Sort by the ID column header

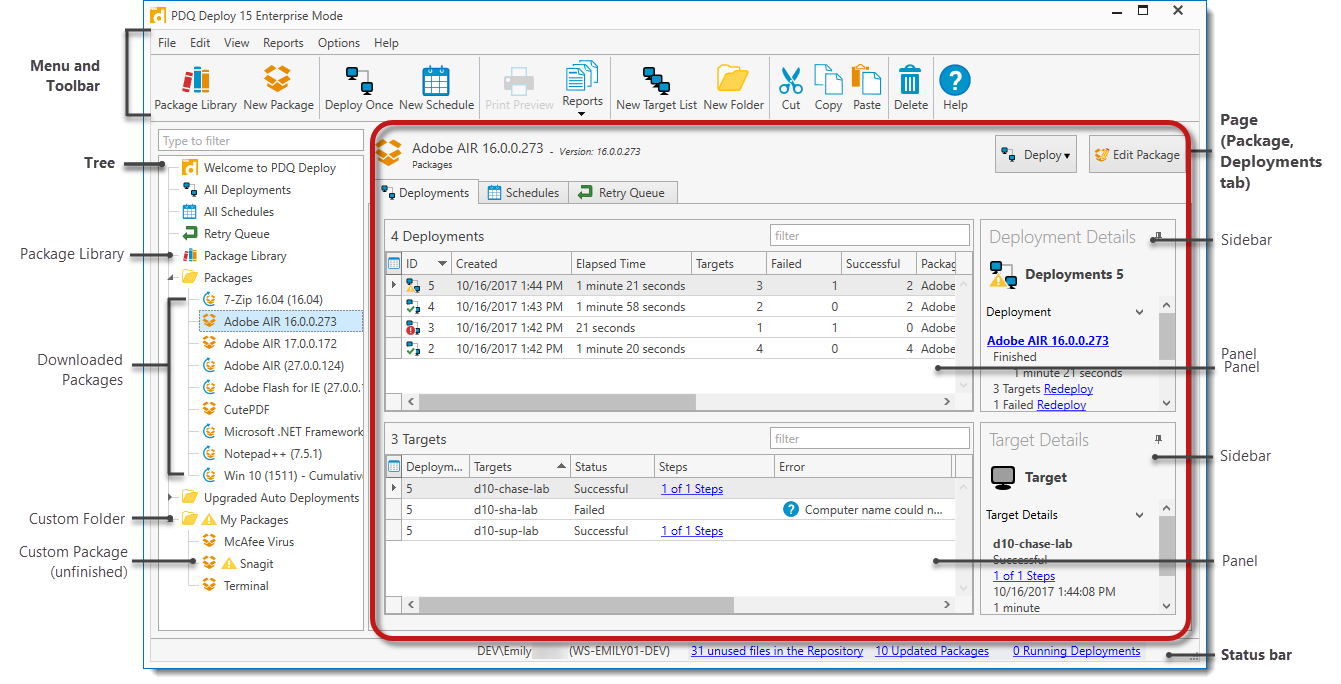pyautogui.click(x=426, y=264)
